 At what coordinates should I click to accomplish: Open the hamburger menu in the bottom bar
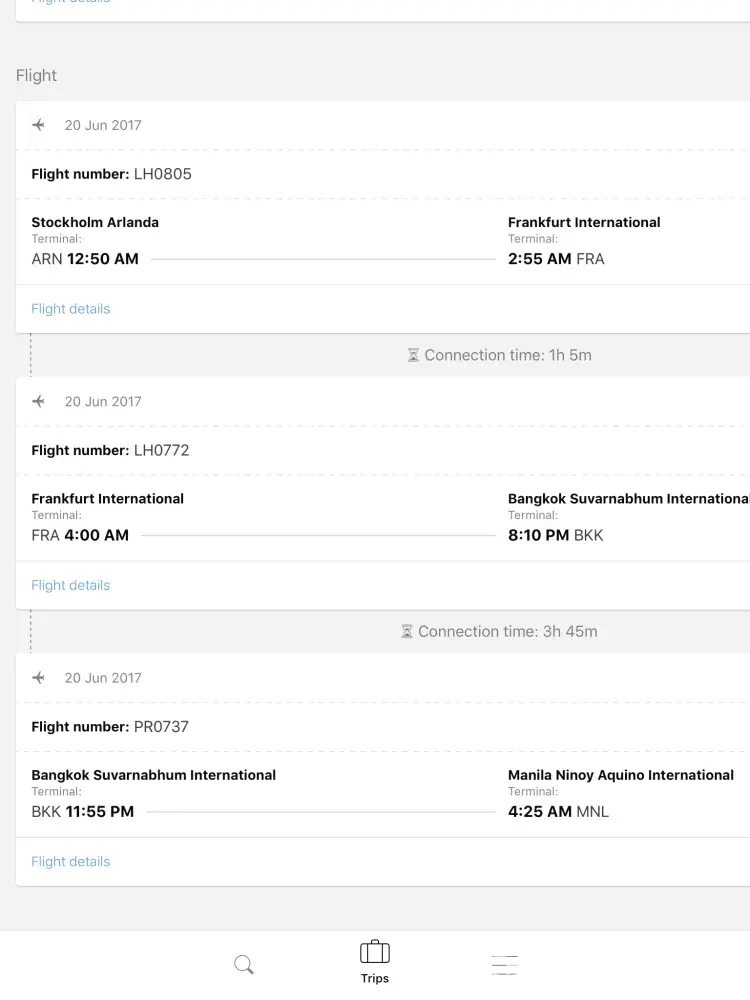505,965
